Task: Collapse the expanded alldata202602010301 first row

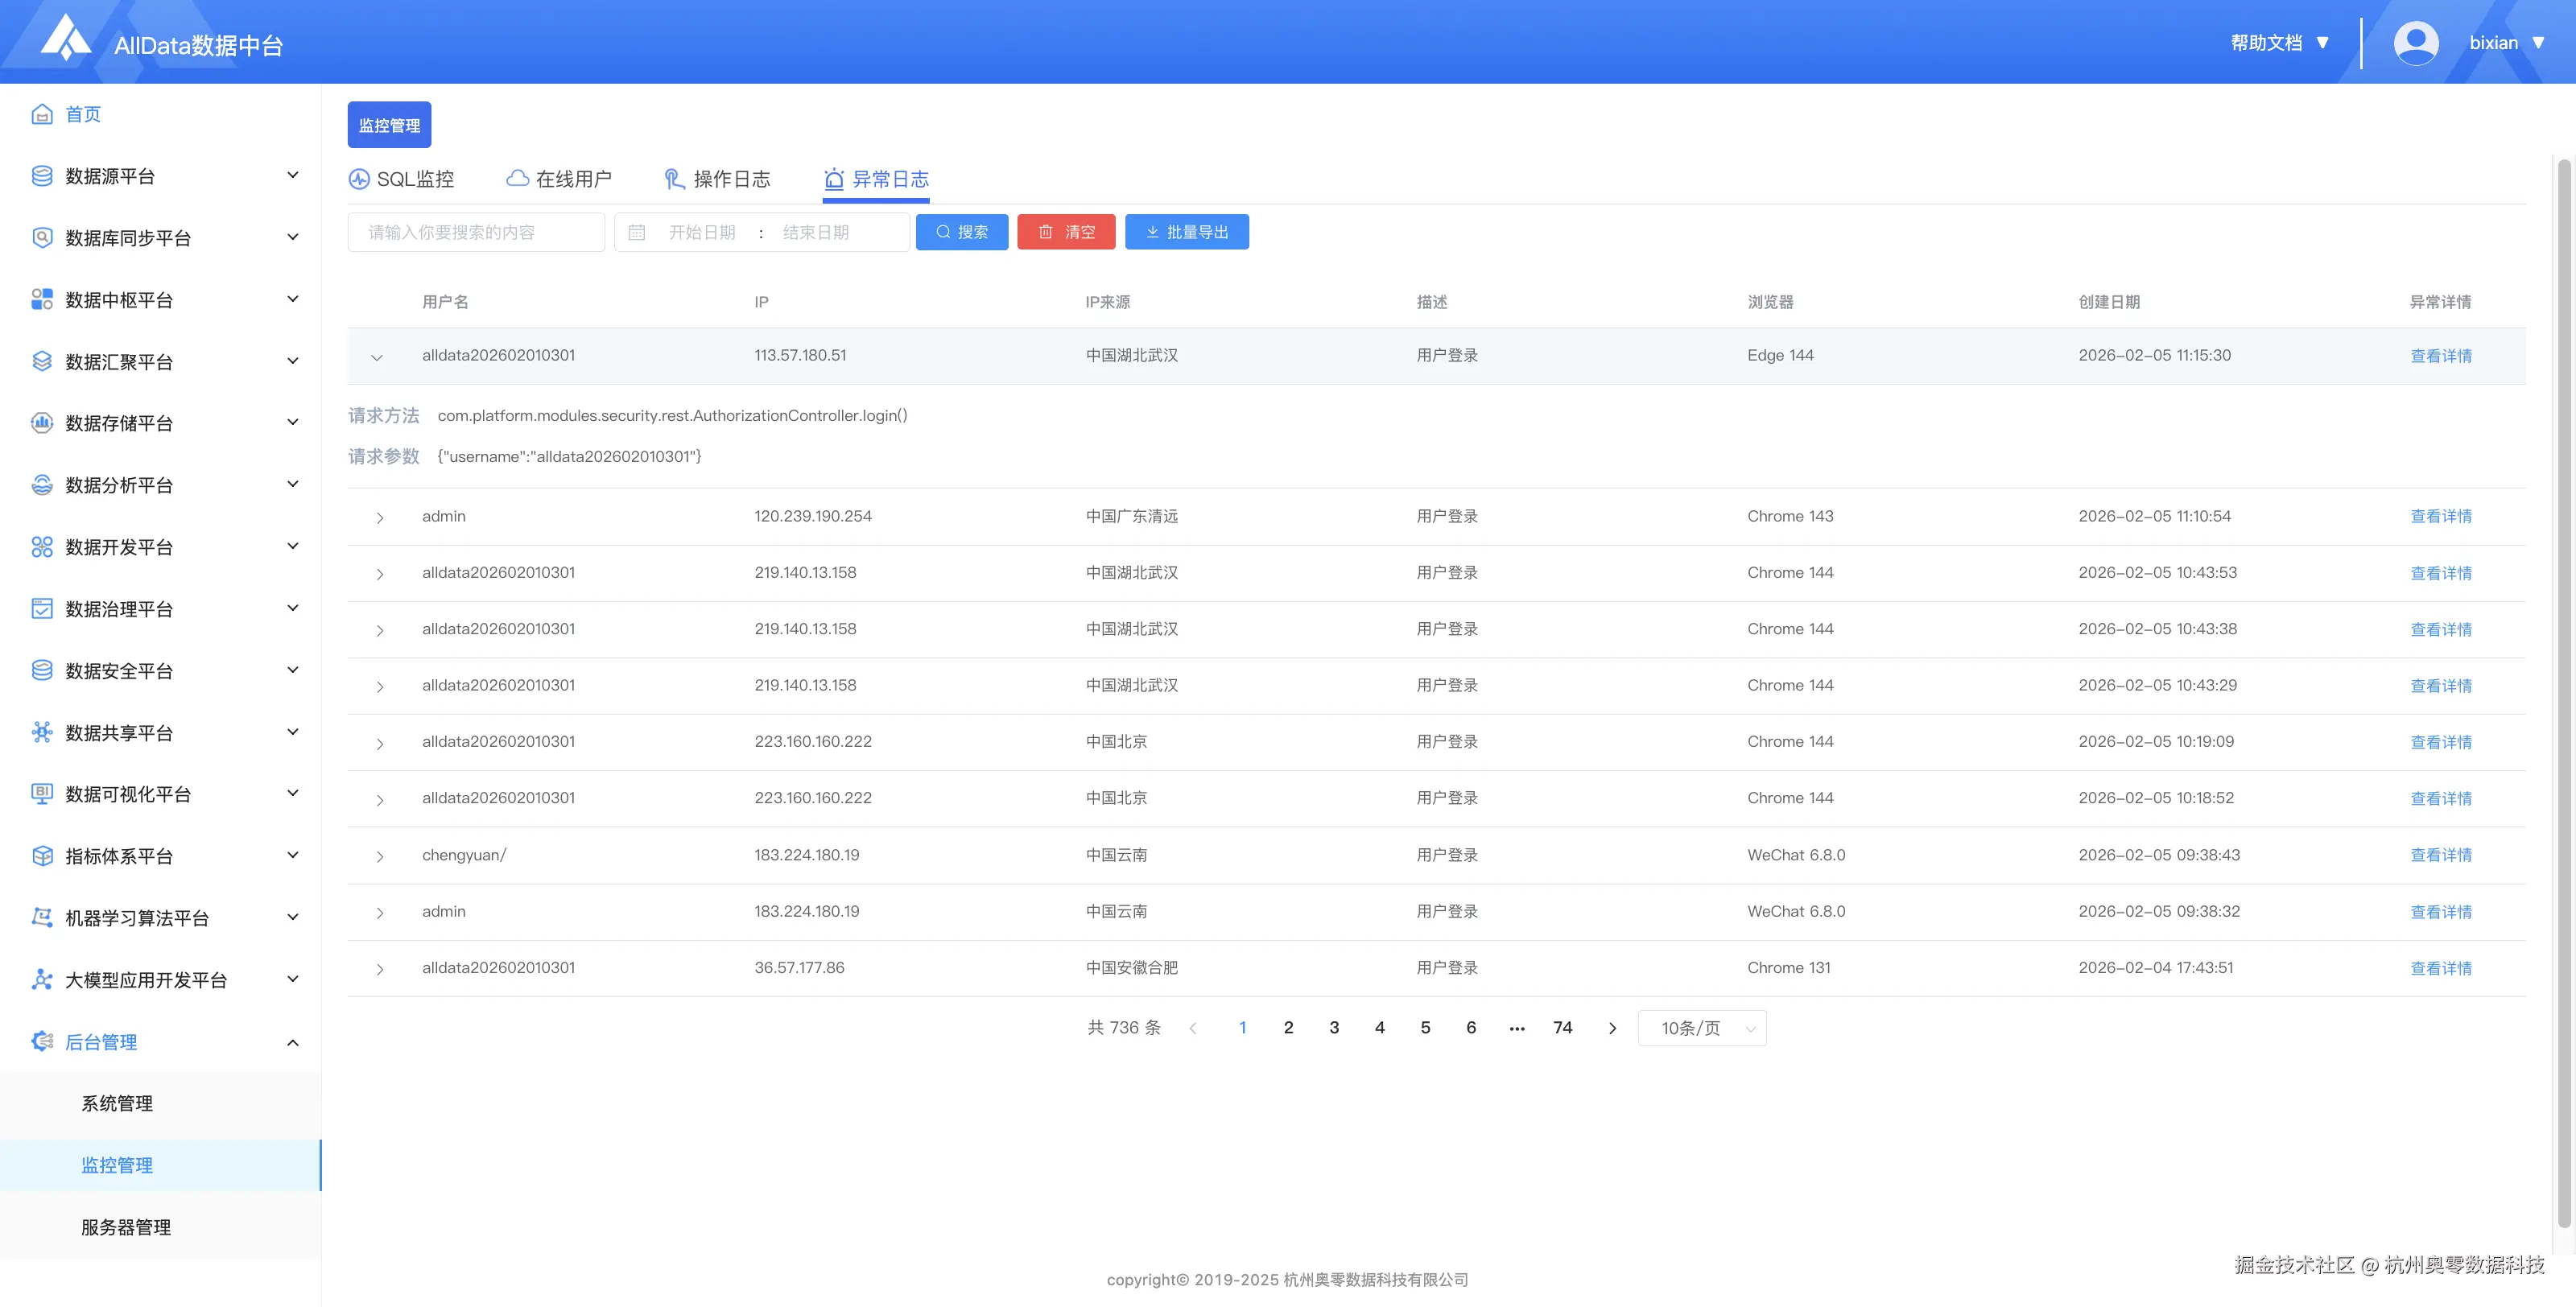Action: pyautogui.click(x=377, y=357)
